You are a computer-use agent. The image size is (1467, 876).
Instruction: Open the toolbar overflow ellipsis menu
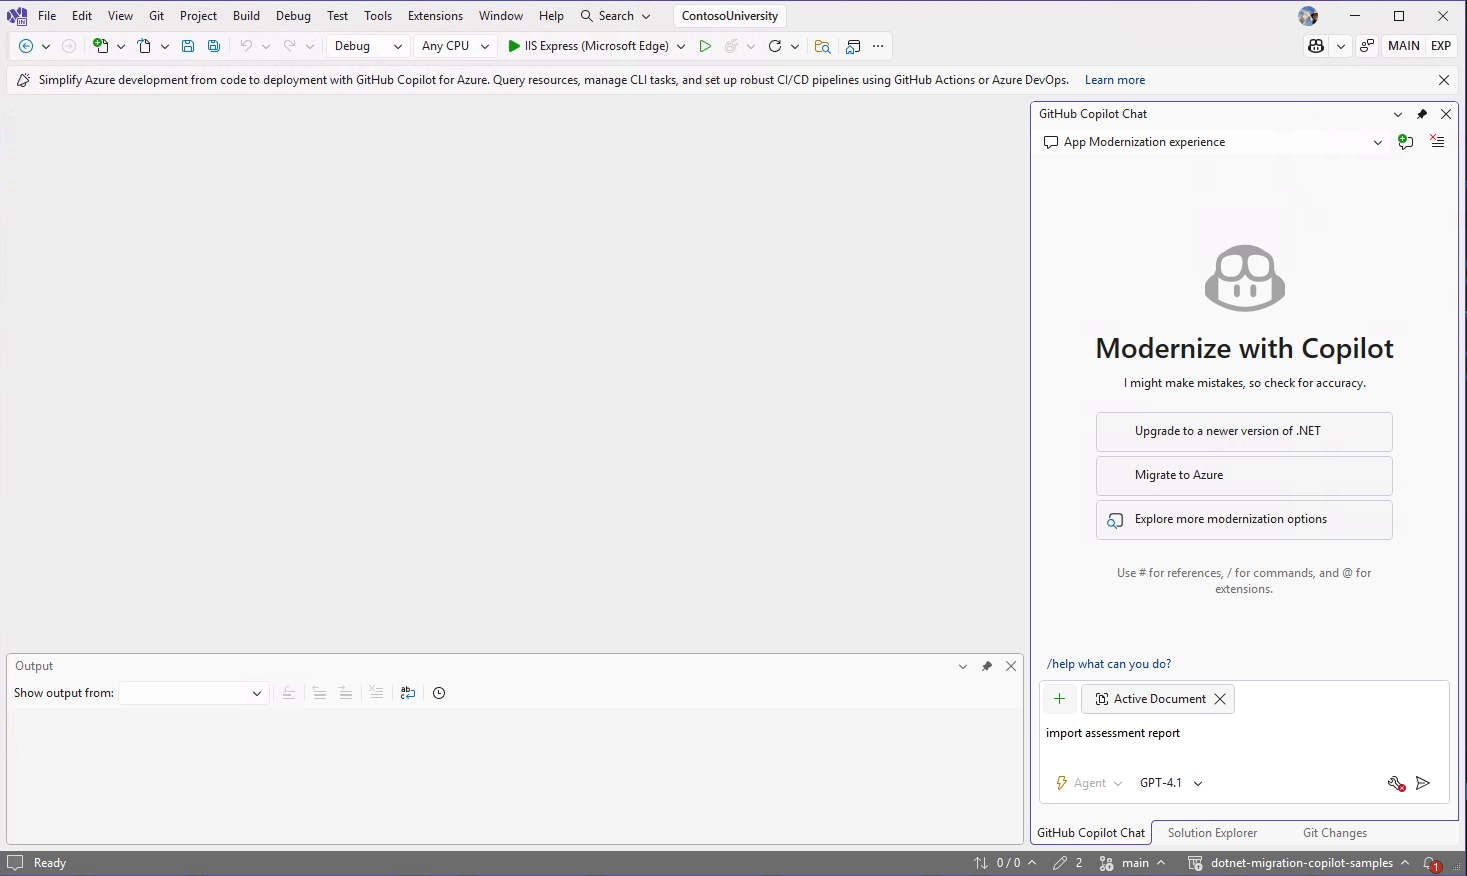point(878,46)
